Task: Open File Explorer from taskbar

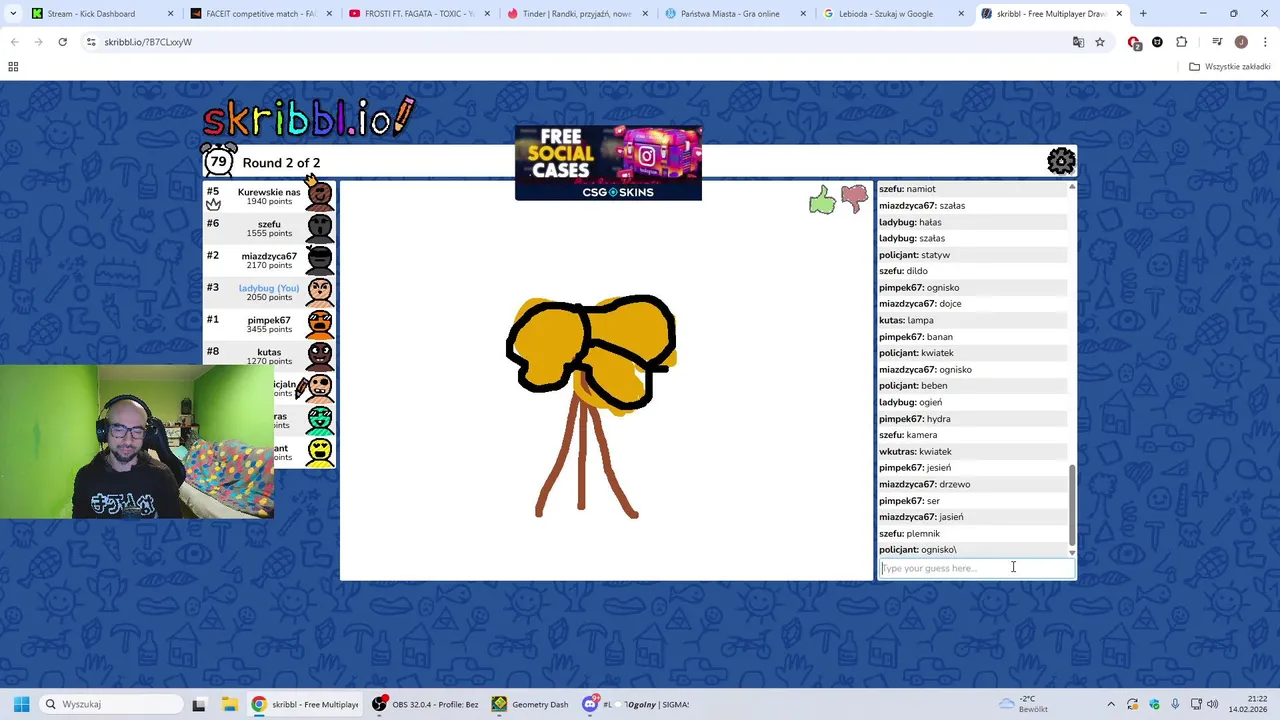Action: 229,704
